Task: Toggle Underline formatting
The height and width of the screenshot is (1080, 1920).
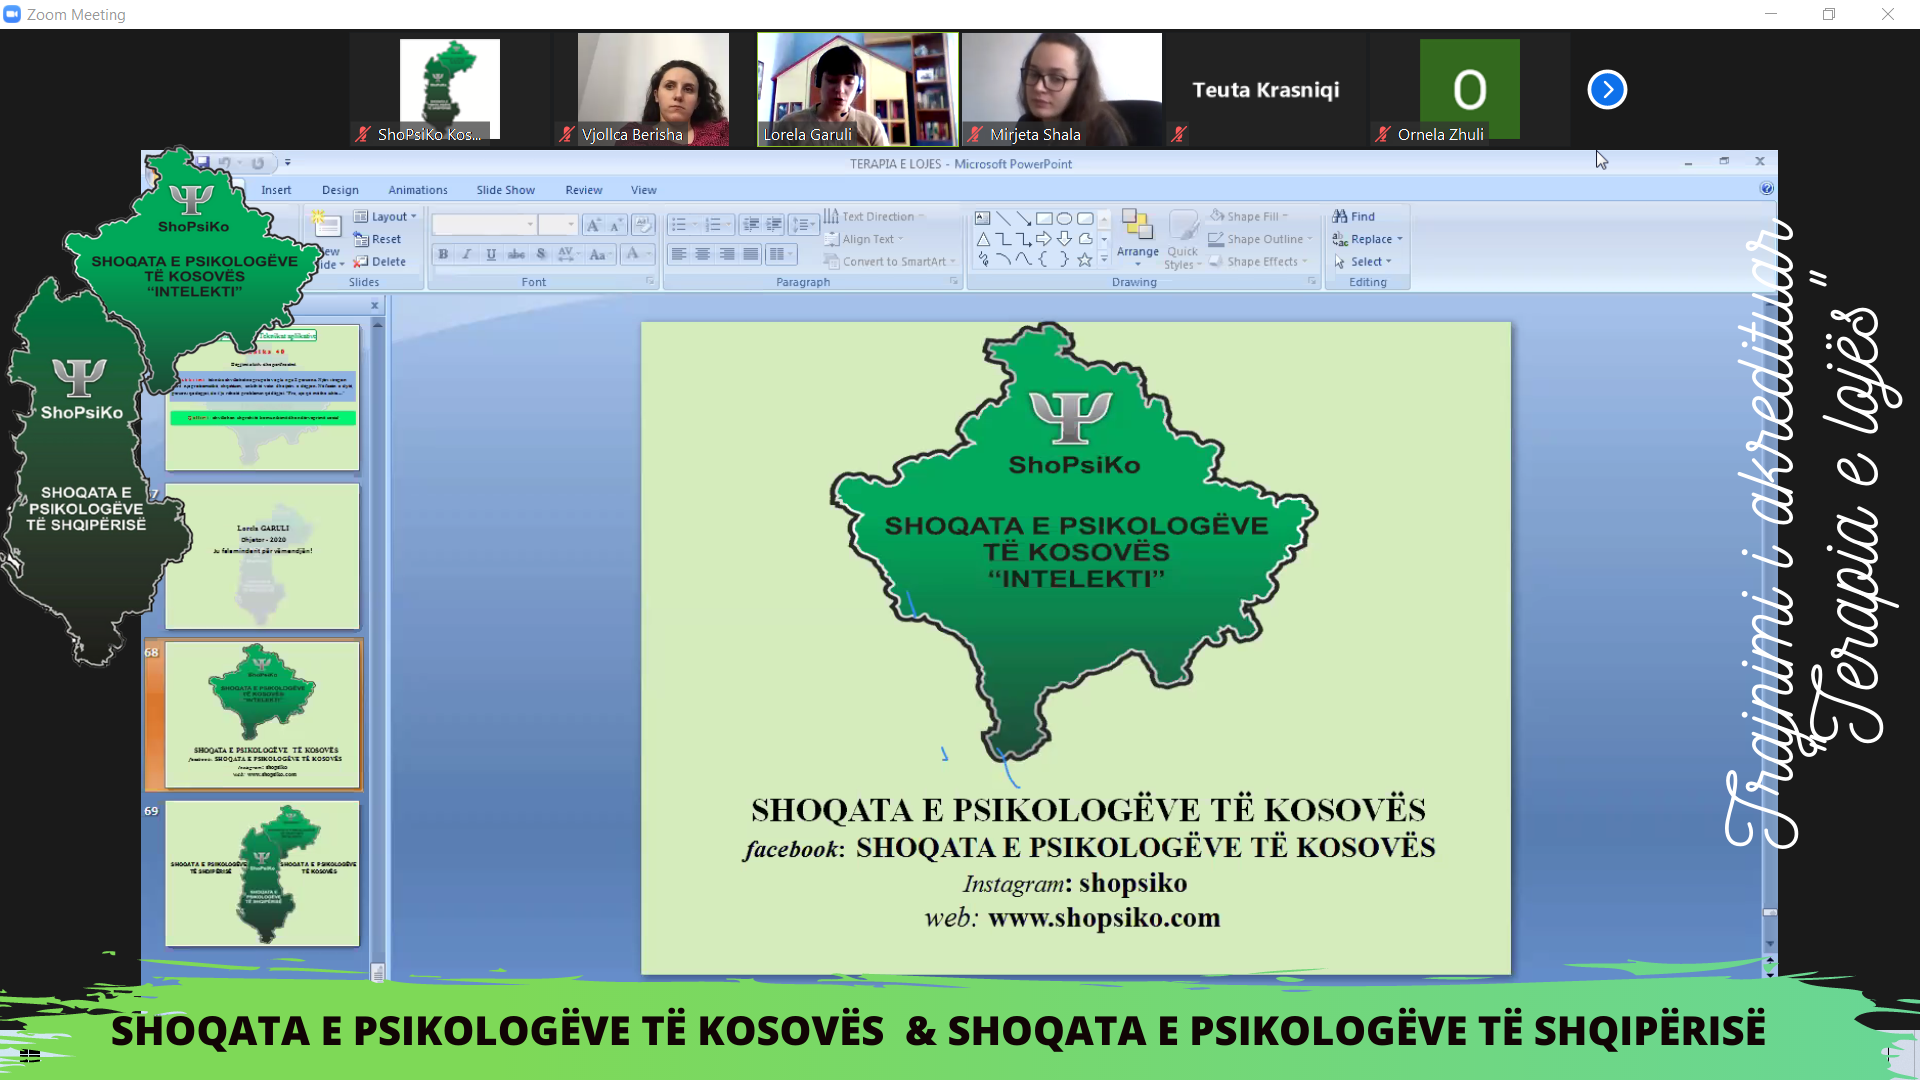Action: pos(491,254)
